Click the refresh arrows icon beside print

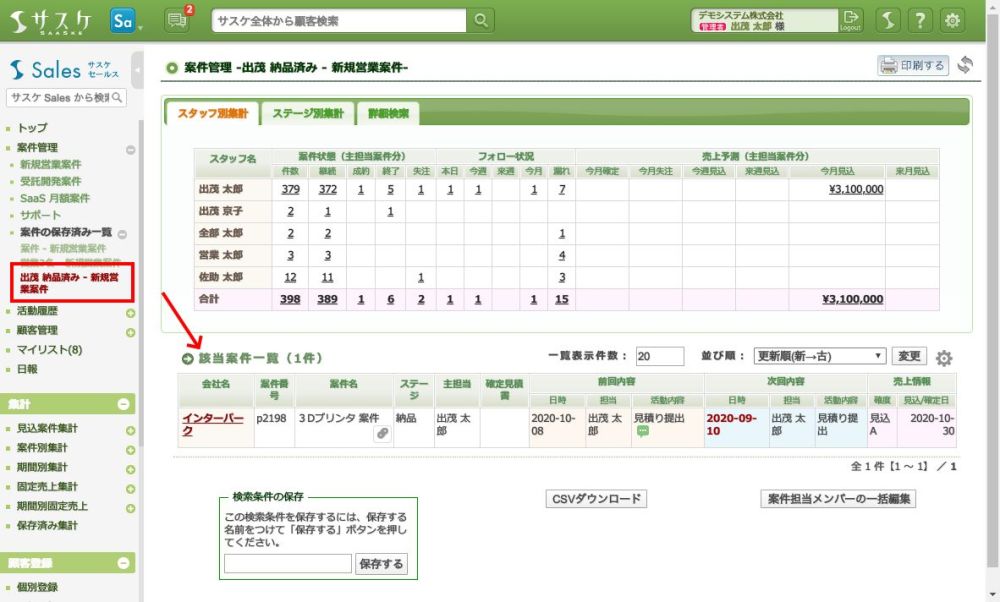[965, 66]
